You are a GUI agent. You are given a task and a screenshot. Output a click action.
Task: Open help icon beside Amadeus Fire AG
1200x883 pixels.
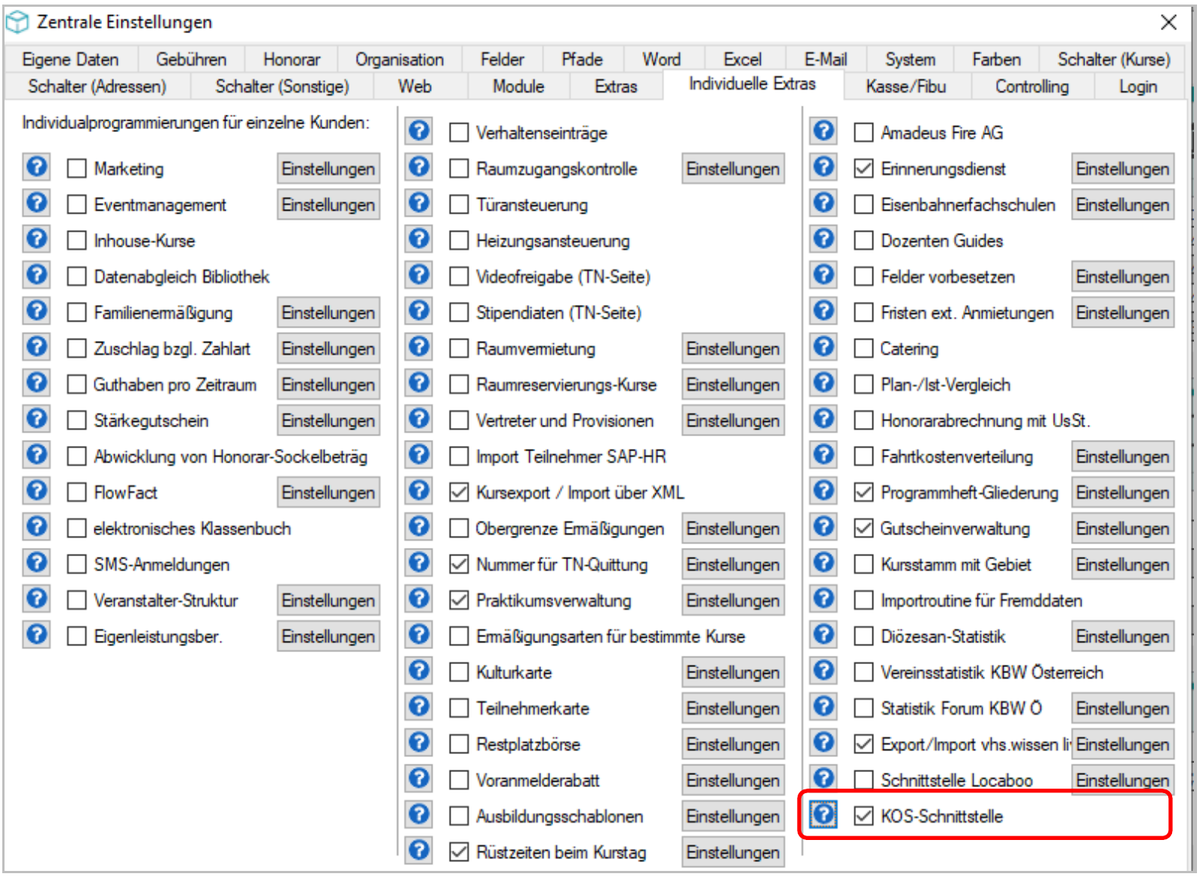tap(823, 132)
